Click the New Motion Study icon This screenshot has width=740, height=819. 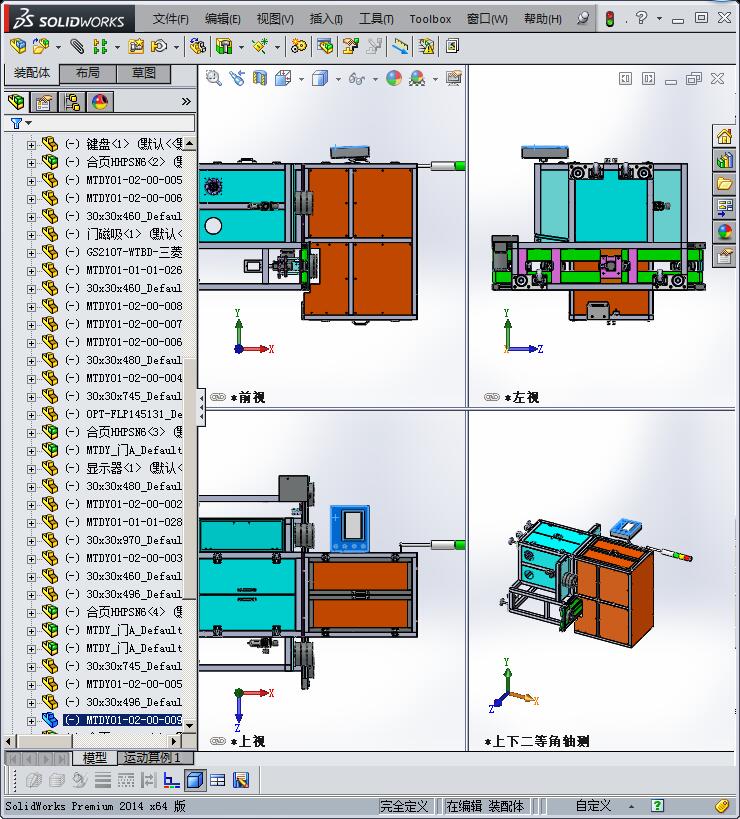point(298,46)
